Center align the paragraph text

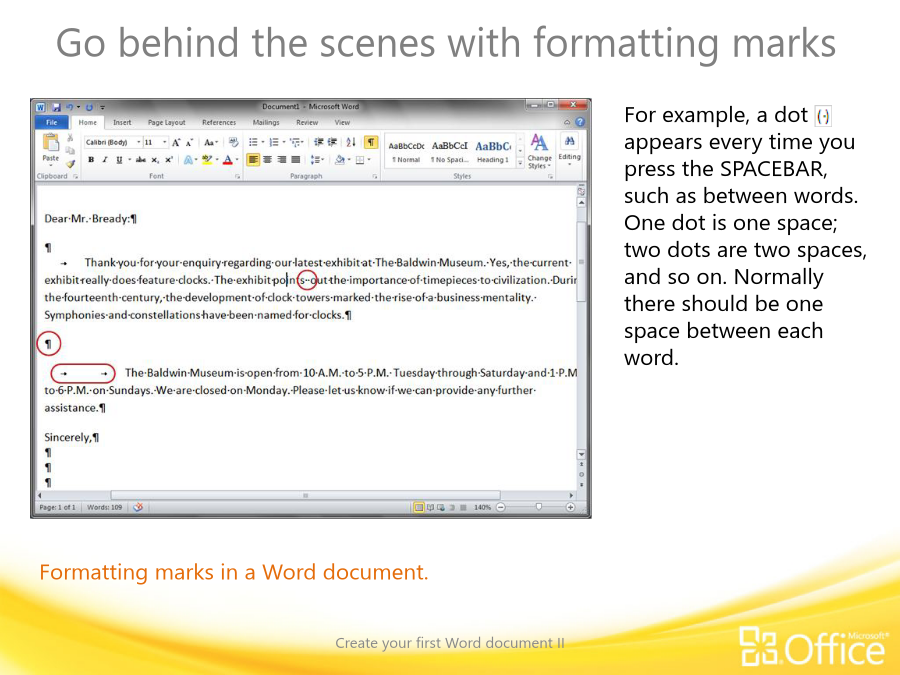pos(267,160)
